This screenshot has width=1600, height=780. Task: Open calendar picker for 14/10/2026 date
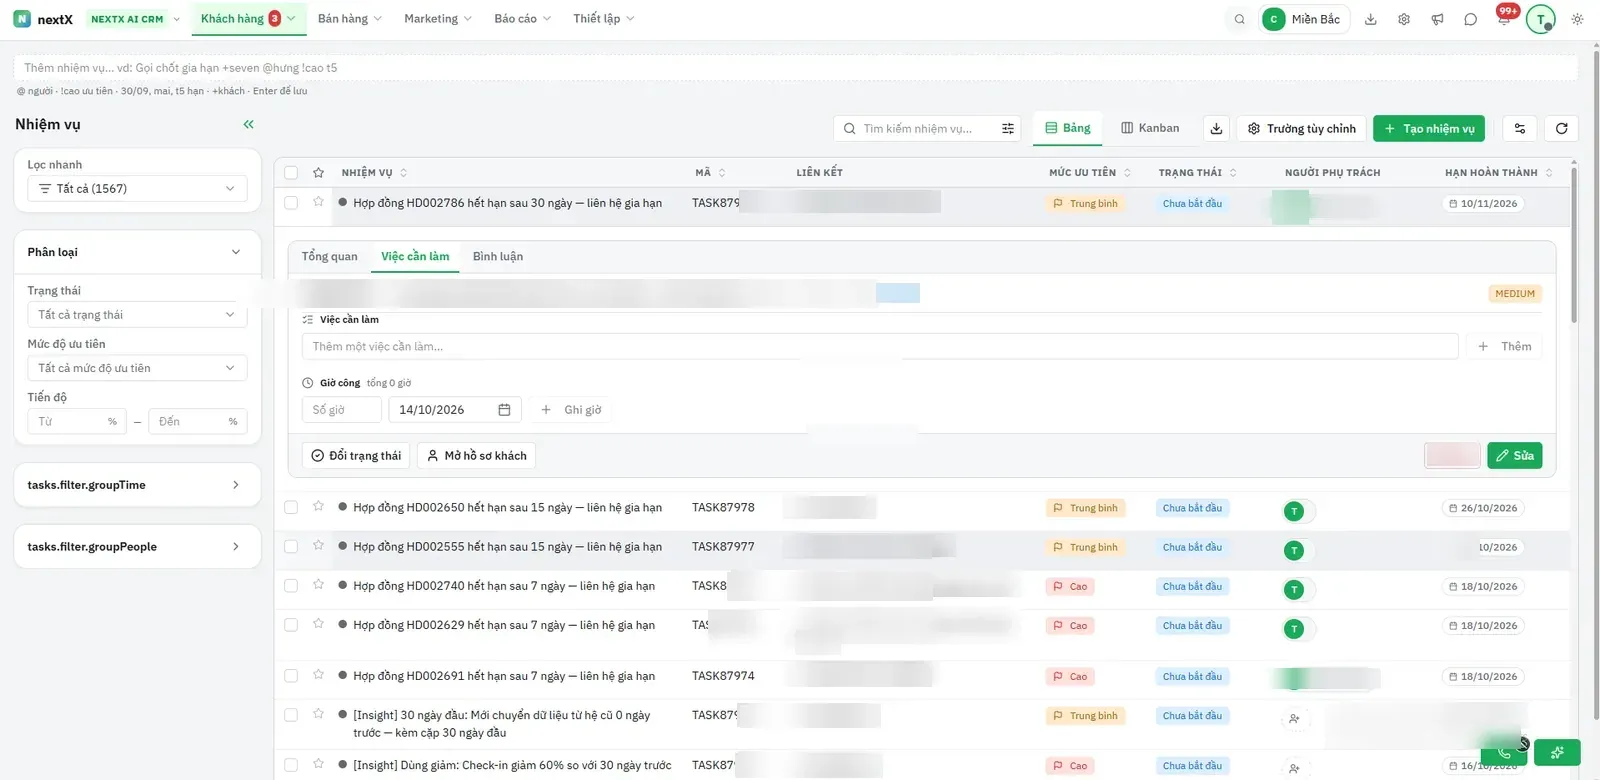pos(504,410)
